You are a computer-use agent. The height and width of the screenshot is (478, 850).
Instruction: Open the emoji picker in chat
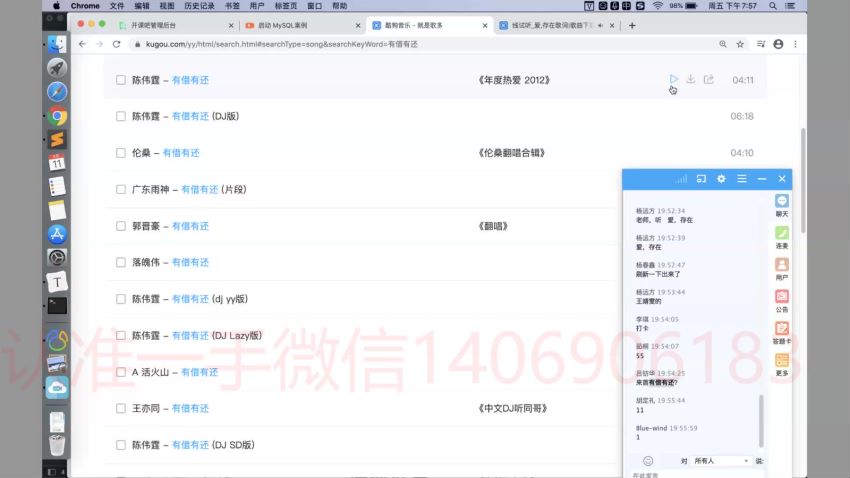[x=648, y=461]
